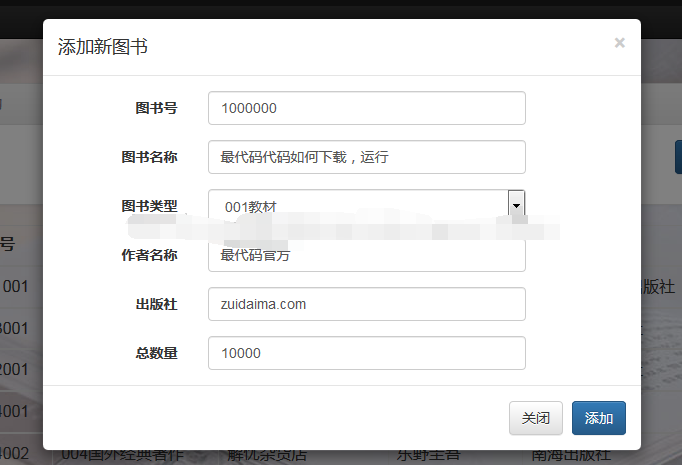Open the 图书类型 dropdown arrow
This screenshot has width=682, height=465.
[x=516, y=203]
